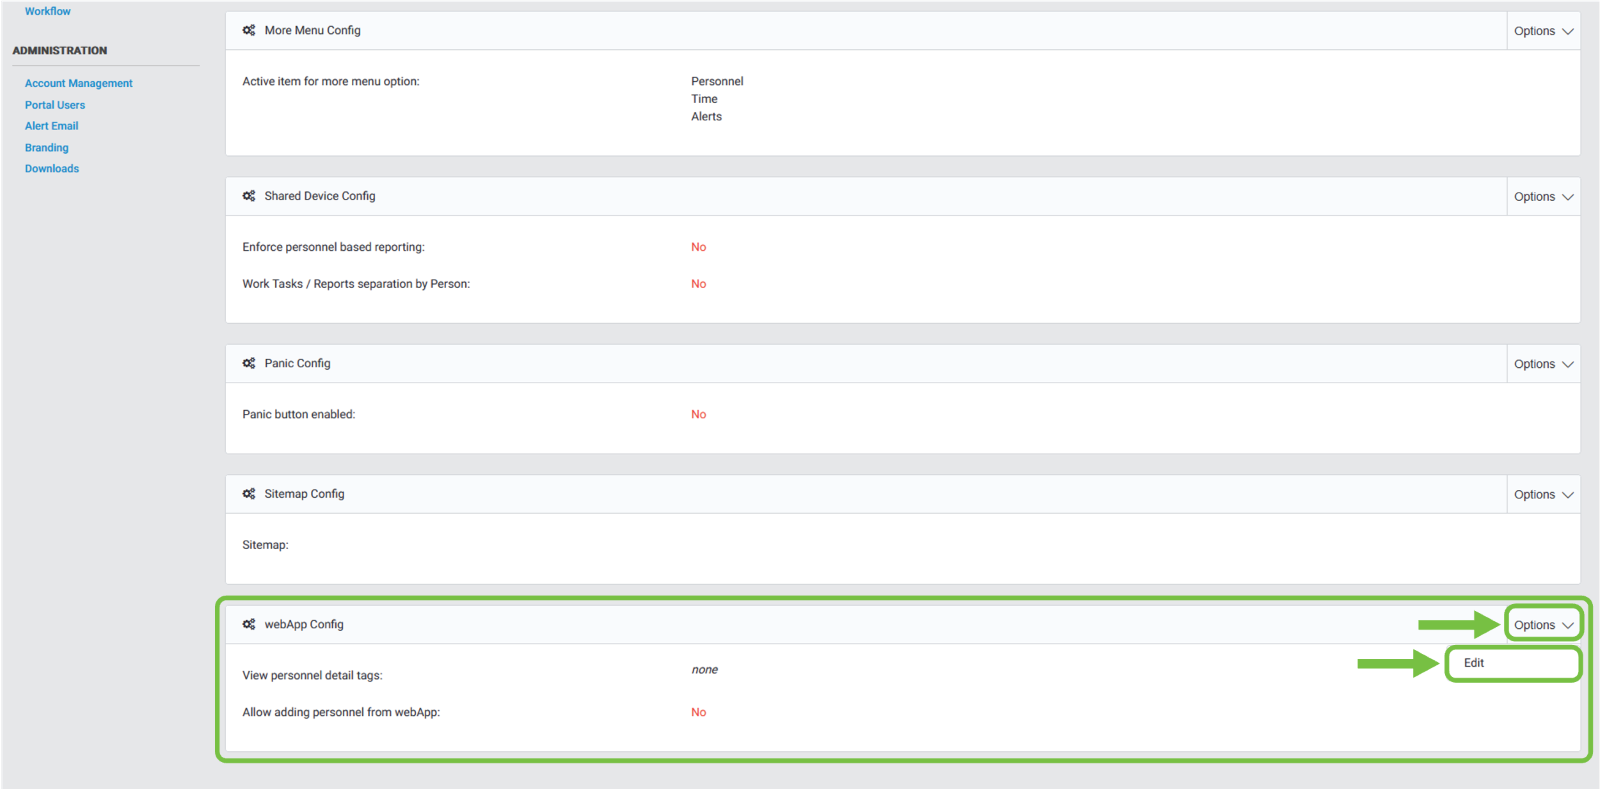Expand Options for Shared Device Config
This screenshot has height=789, width=1600.
pyautogui.click(x=1543, y=197)
